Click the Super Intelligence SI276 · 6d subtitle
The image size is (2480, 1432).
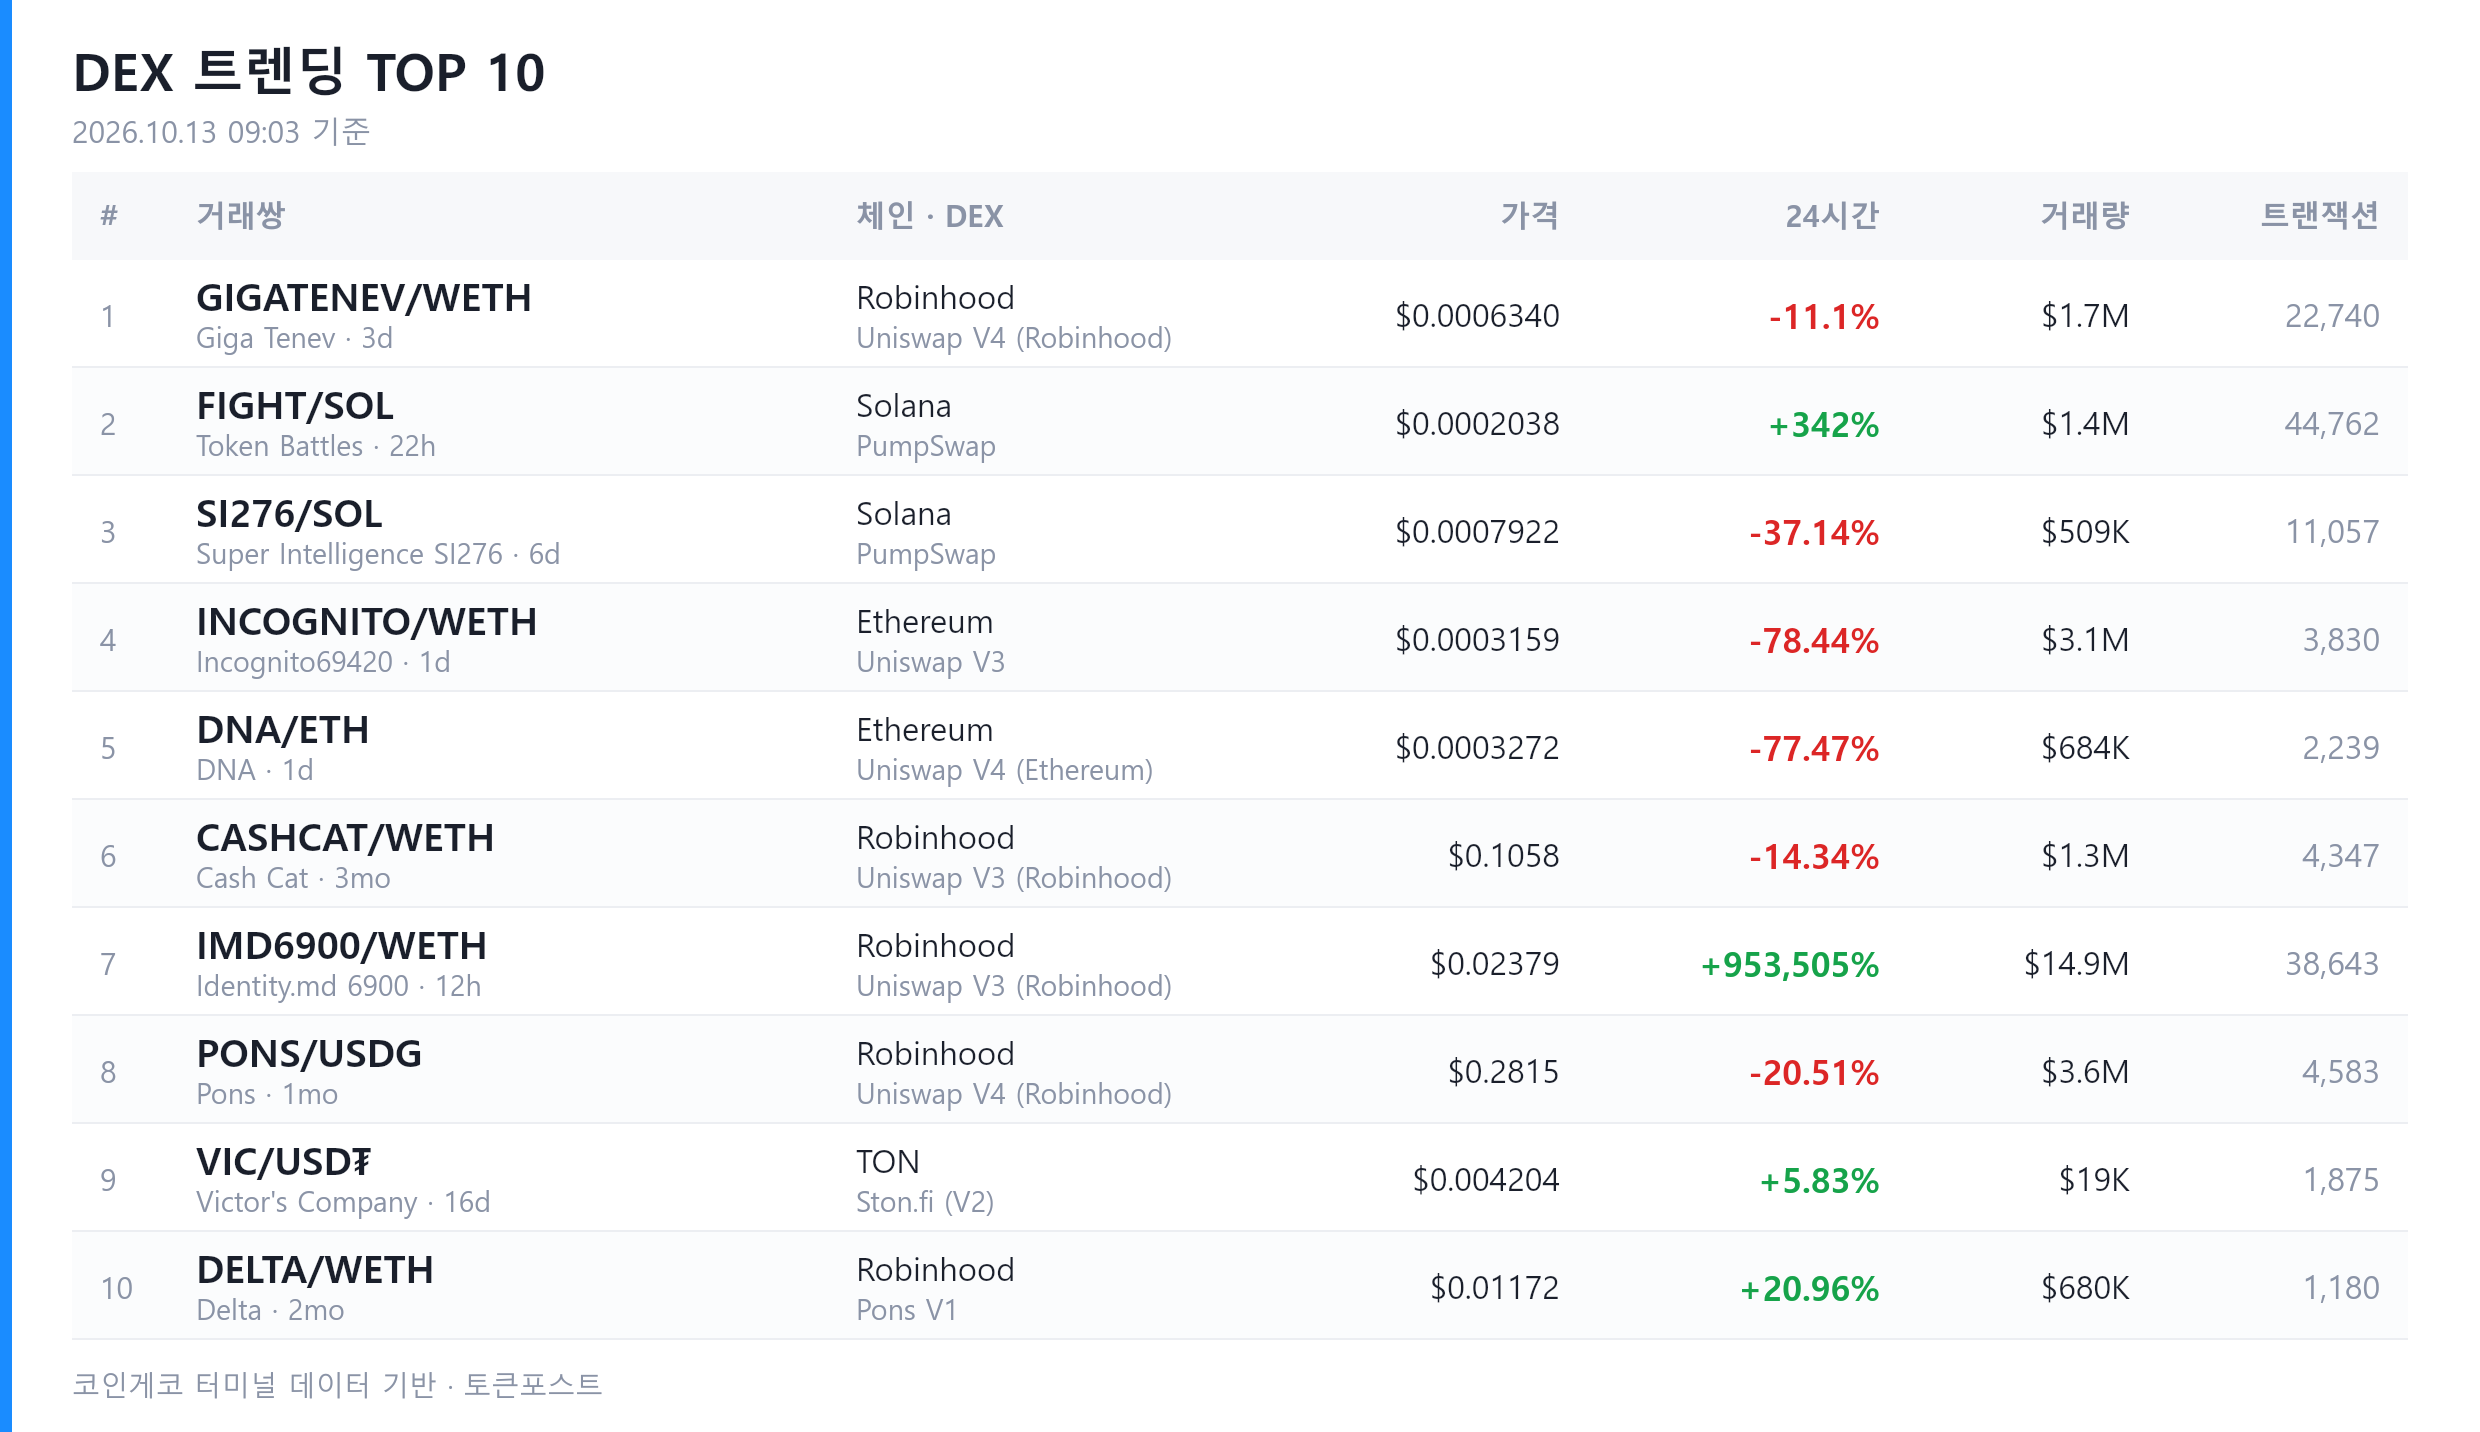[x=378, y=554]
